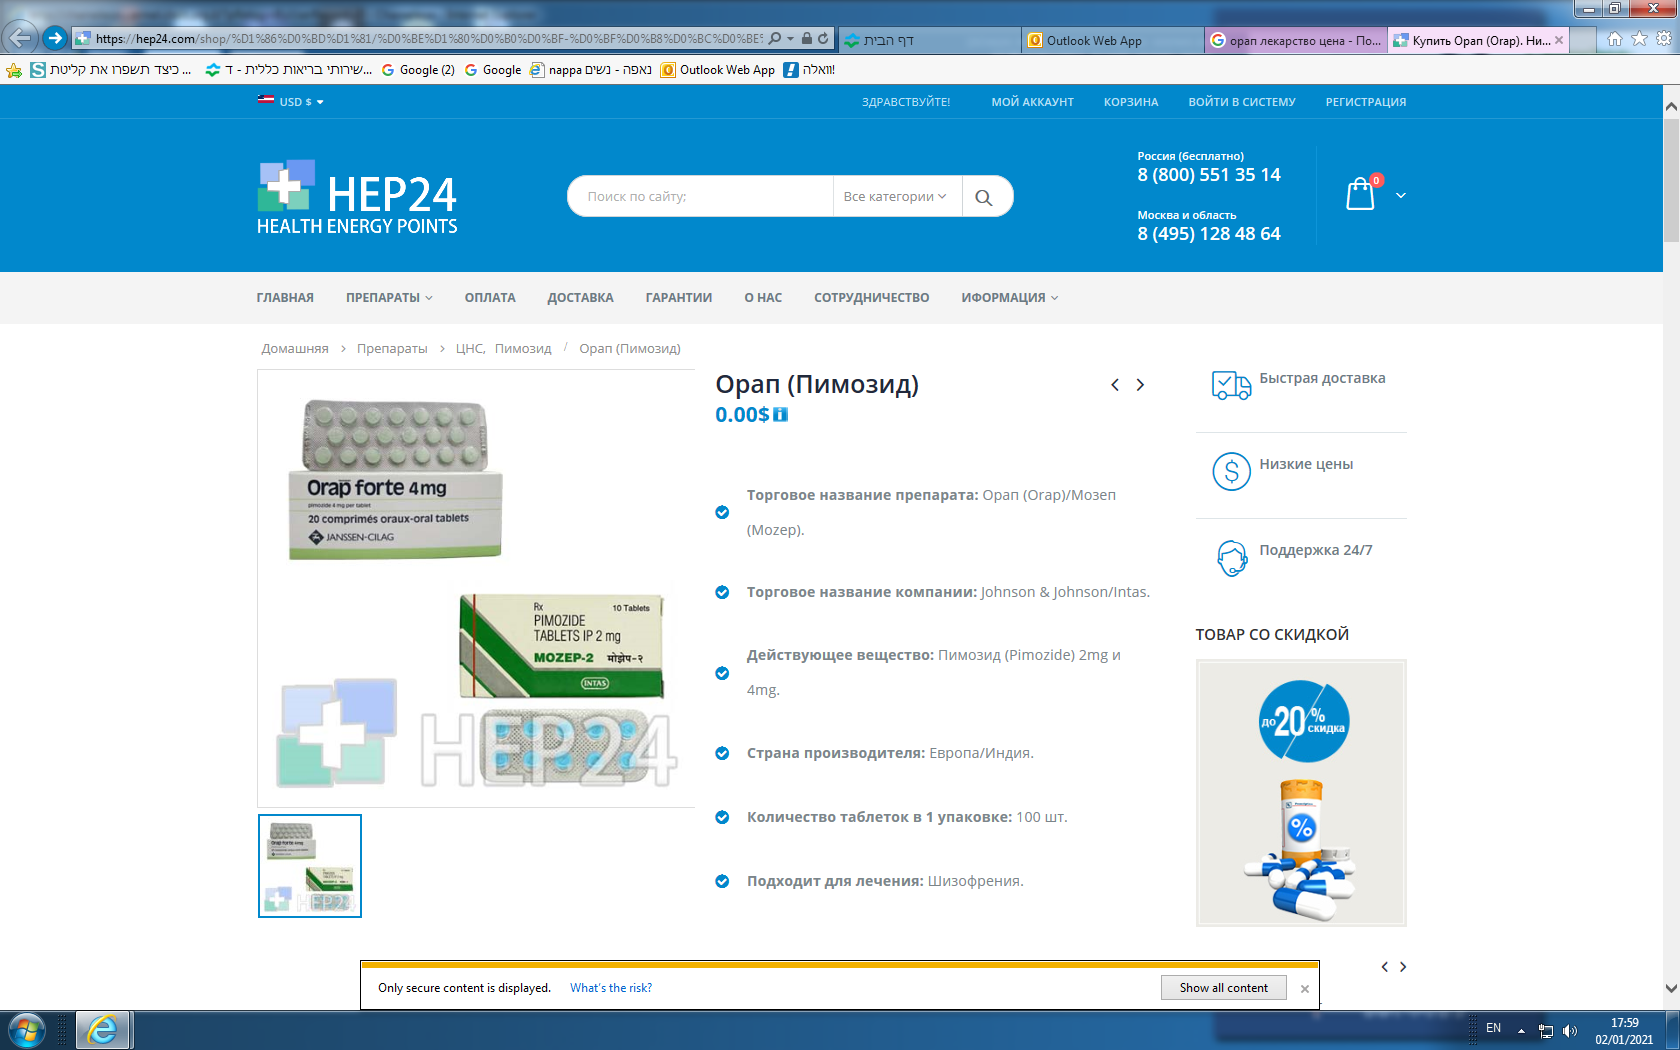This screenshot has height=1050, width=1680.
Task: Click Internet Explorer taskbar icon
Action: [103, 1030]
